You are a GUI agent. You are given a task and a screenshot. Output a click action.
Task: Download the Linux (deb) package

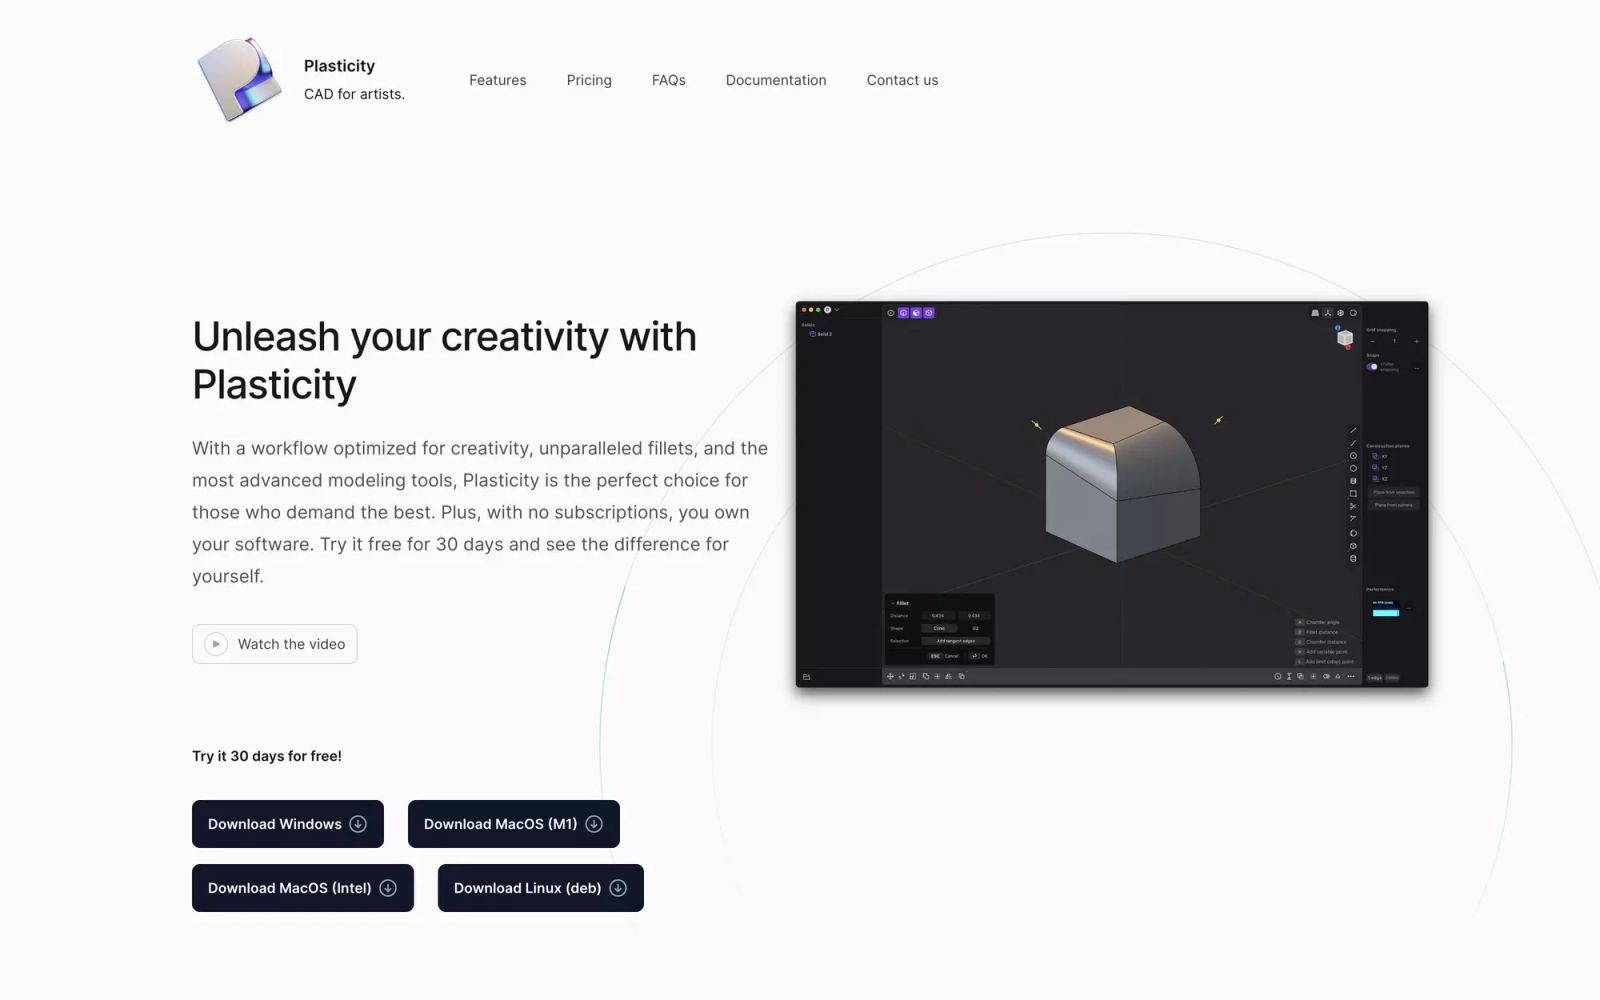[x=541, y=888]
